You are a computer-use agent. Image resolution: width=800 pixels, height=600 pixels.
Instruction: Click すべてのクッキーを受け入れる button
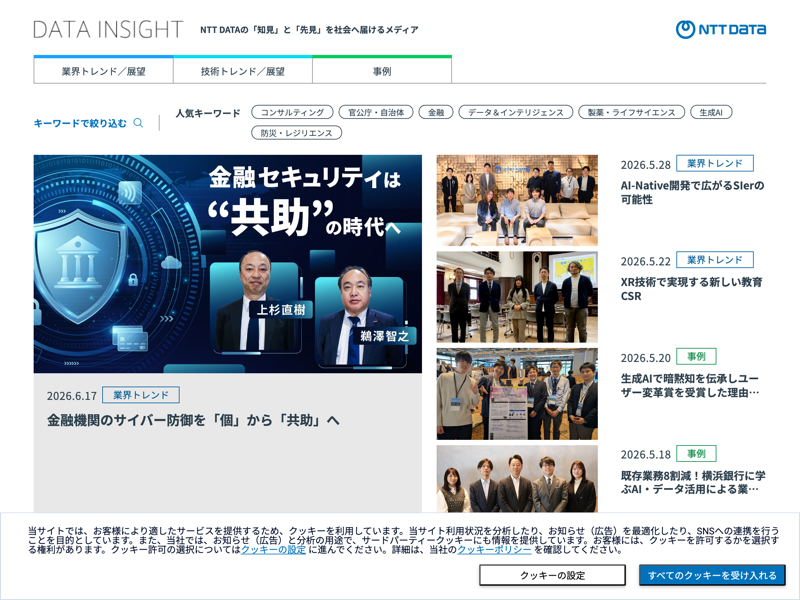pyautogui.click(x=712, y=575)
